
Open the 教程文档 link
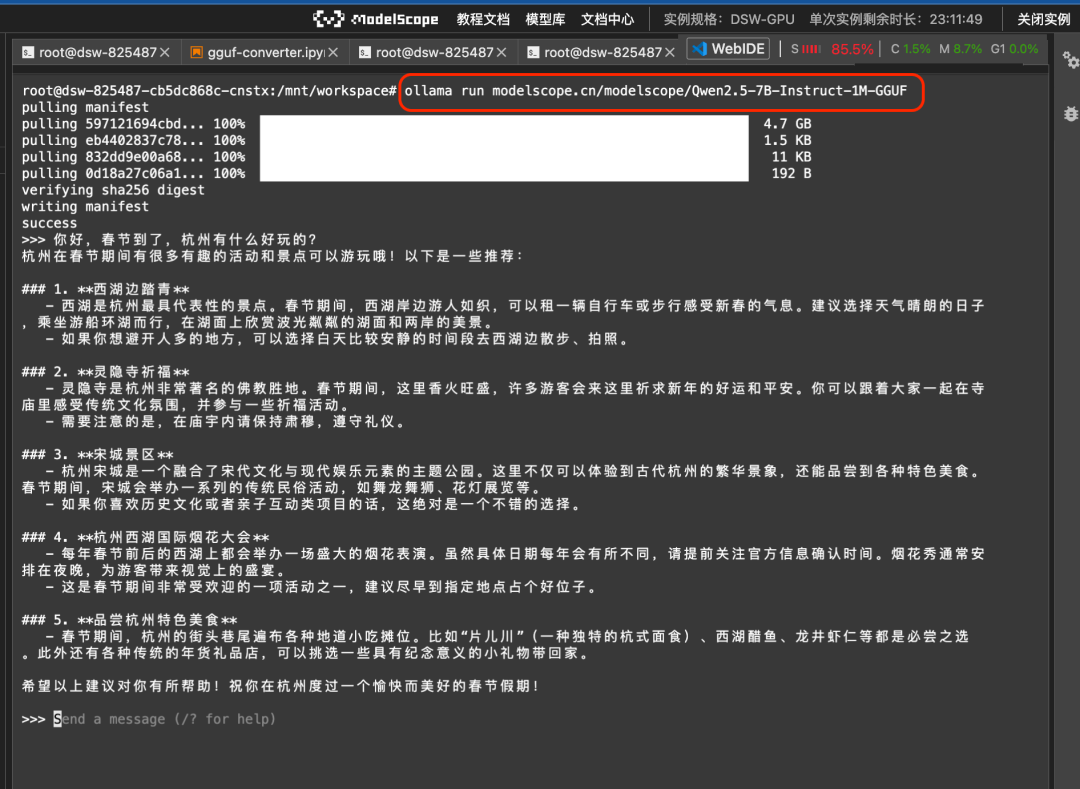click(x=483, y=19)
